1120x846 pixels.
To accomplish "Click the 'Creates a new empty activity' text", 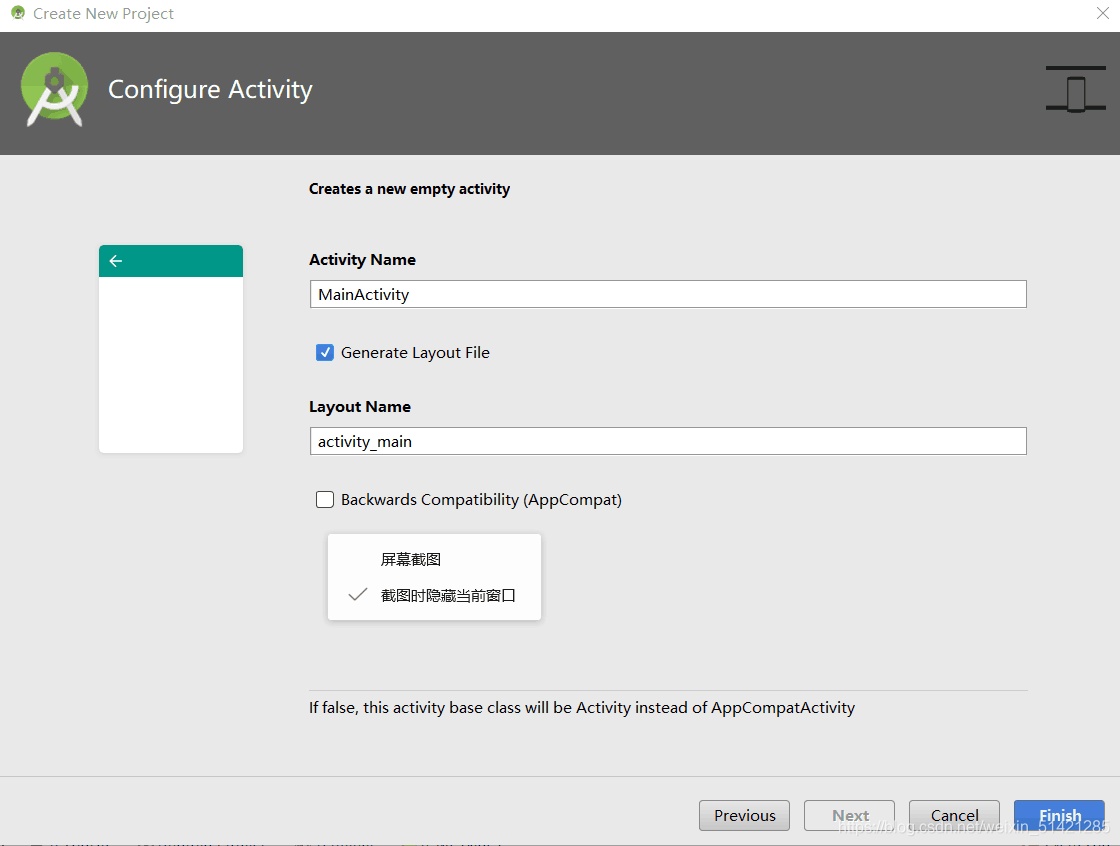I will point(409,189).
